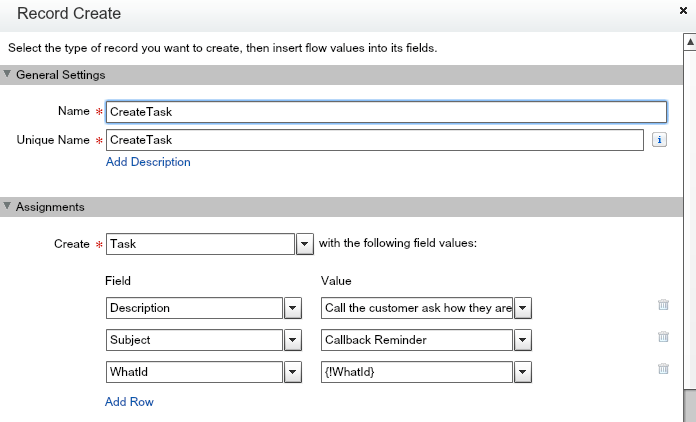Delete the Description field row
This screenshot has width=696, height=422.
[662, 305]
